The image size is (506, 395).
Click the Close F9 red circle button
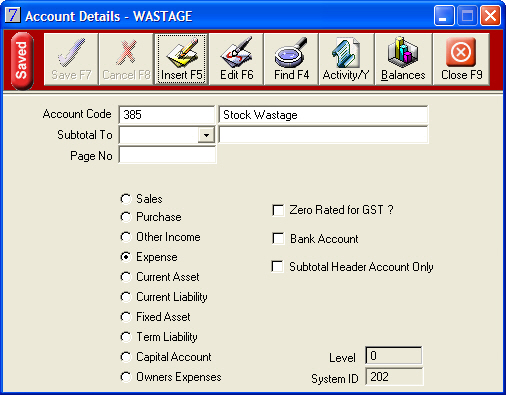coord(462,59)
